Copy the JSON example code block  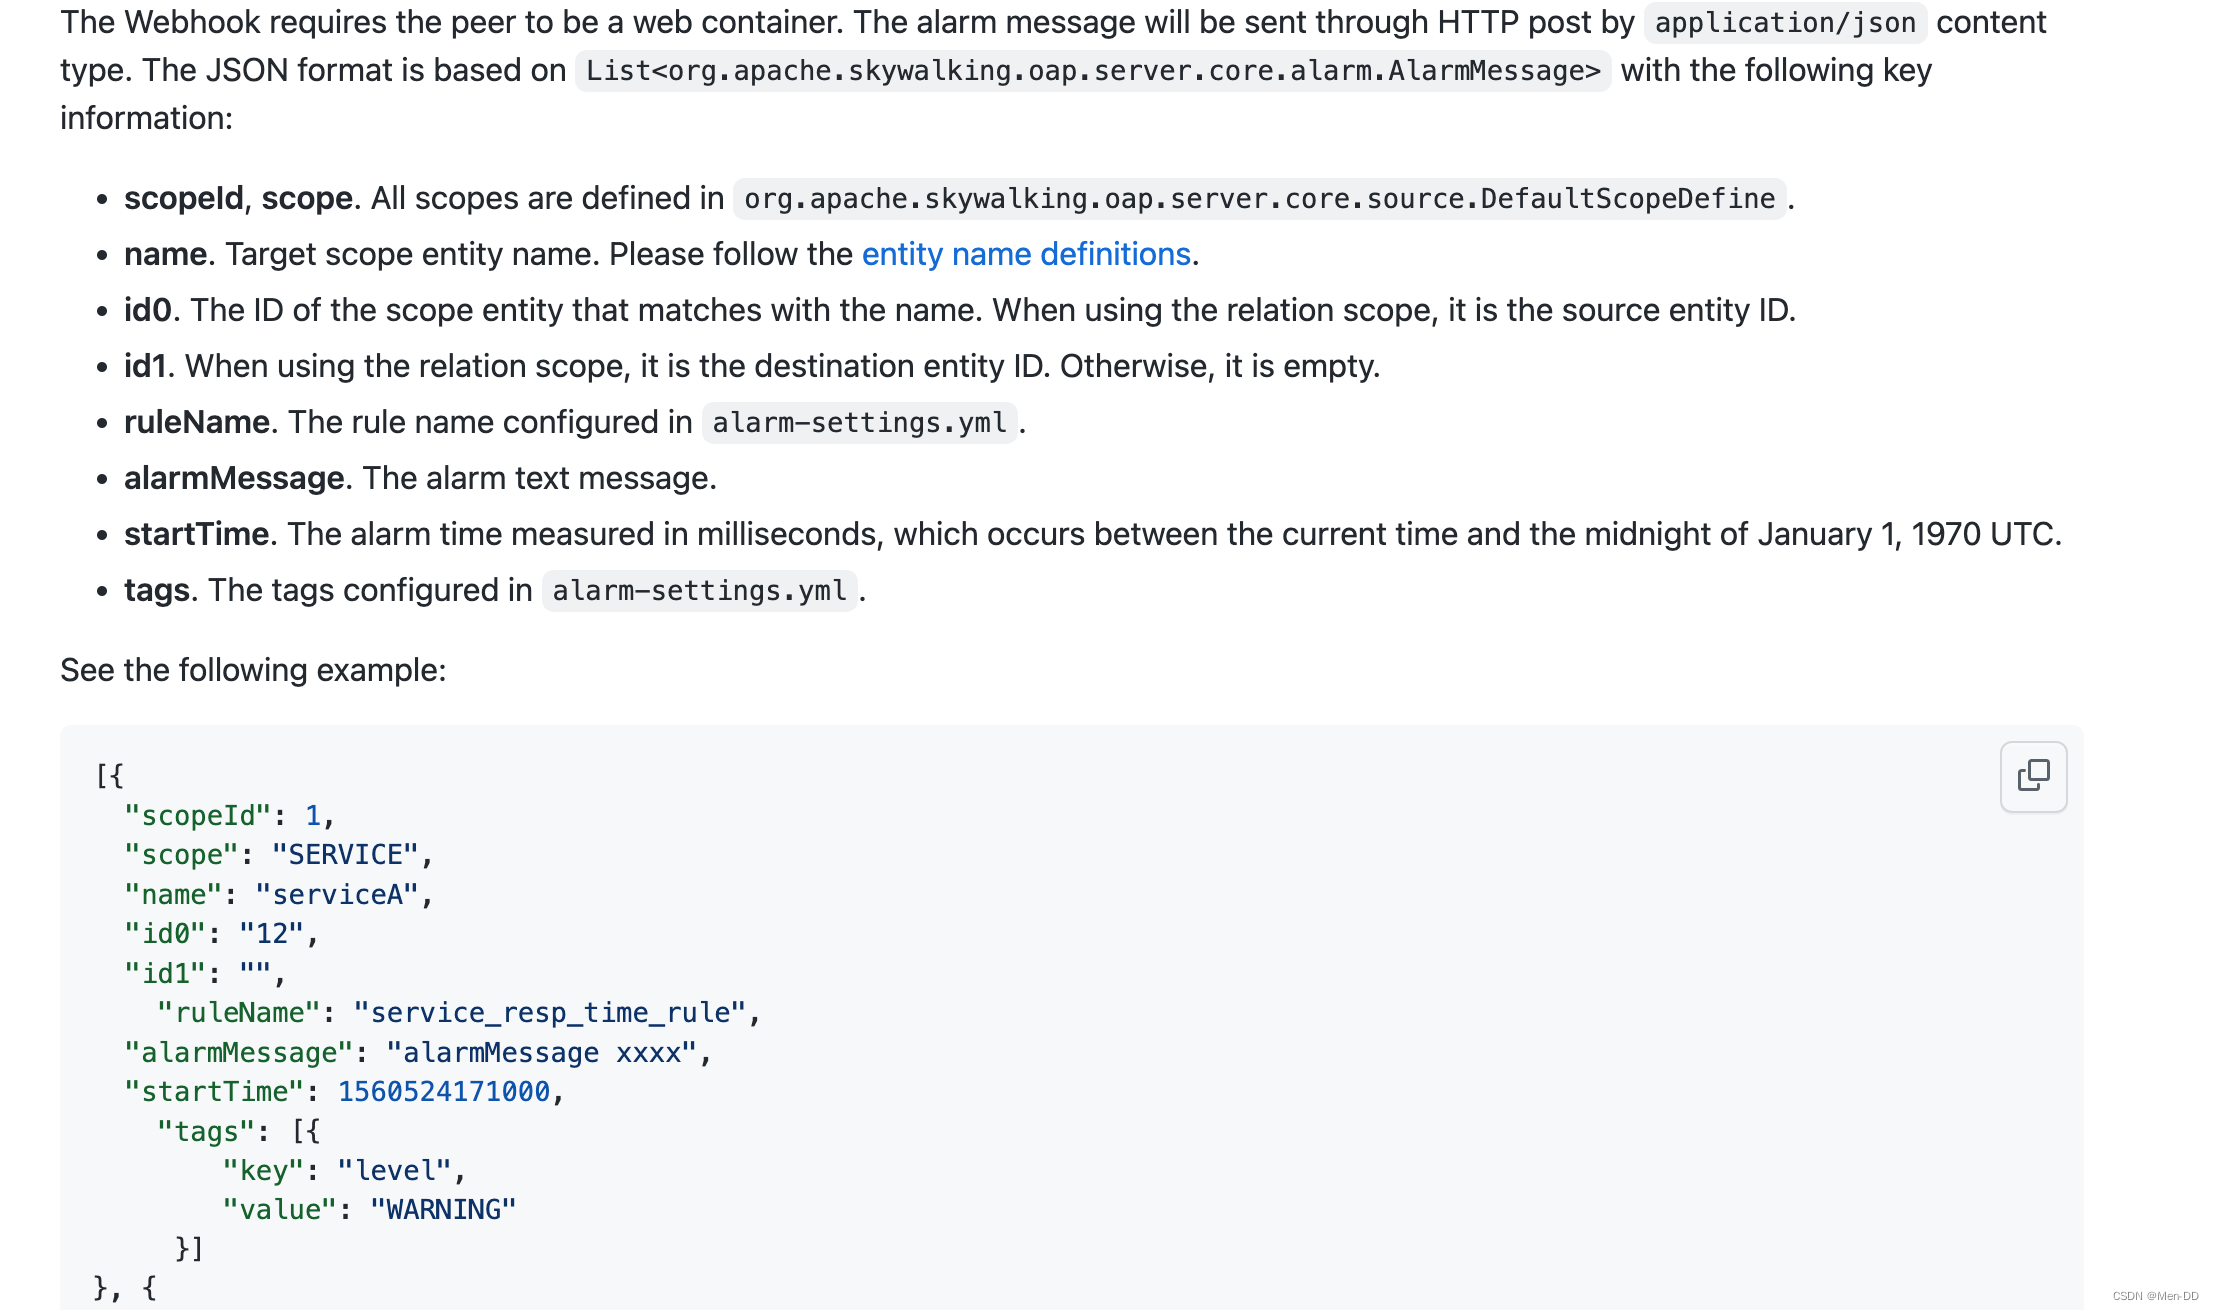coord(2033,776)
